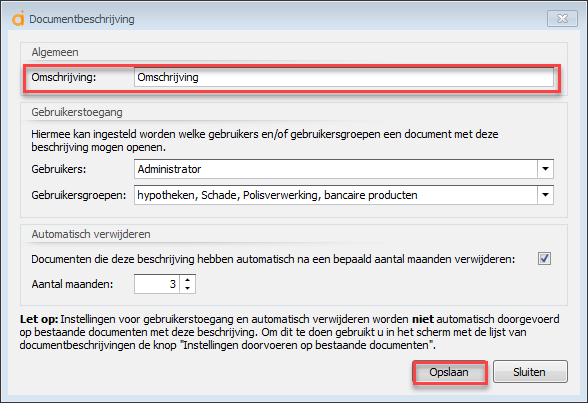
Task: Save with the Opslaan button
Action: tap(449, 372)
